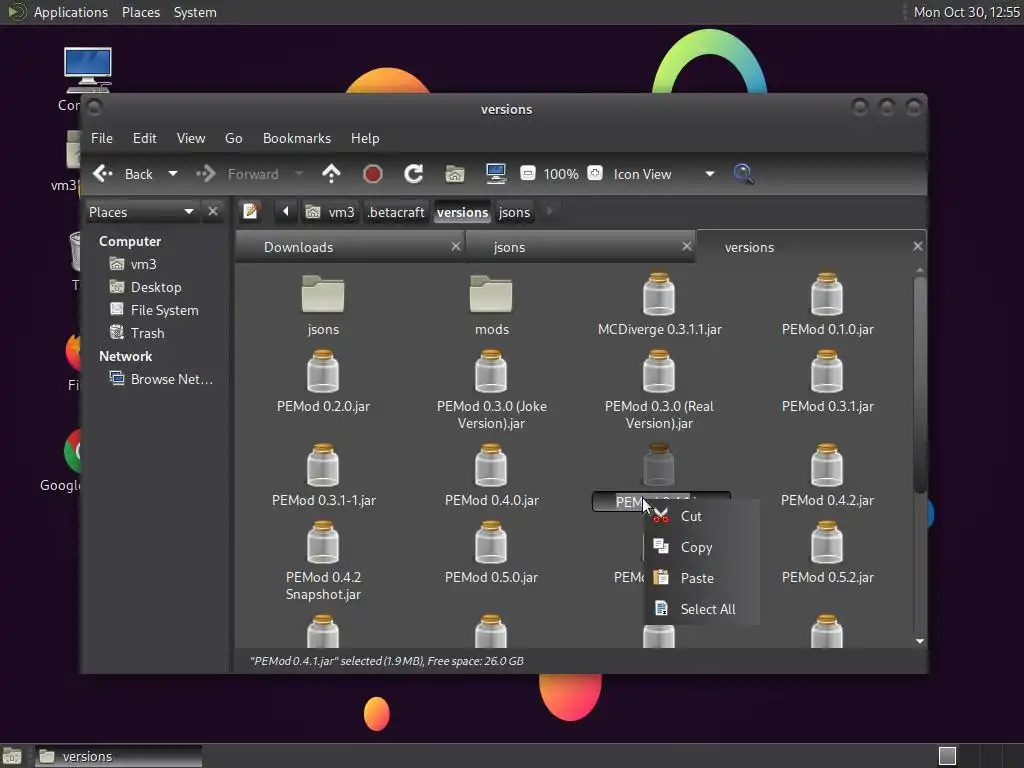Go to parent folder with Up arrow
Image resolution: width=1024 pixels, height=768 pixels.
(331, 174)
